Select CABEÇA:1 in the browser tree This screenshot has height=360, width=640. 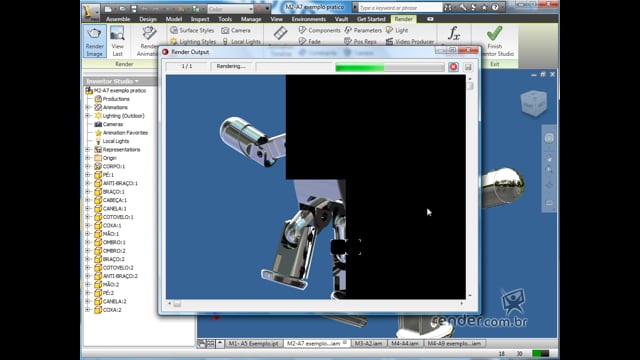coord(114,200)
